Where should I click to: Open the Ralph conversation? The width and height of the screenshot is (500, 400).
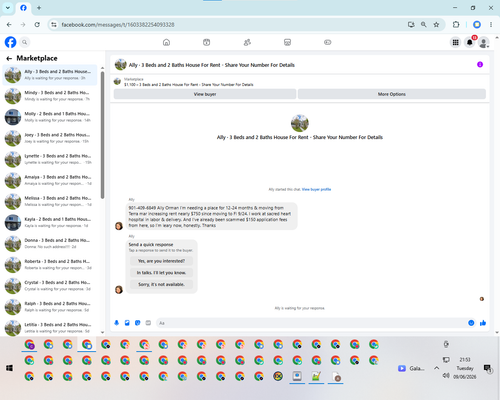click(x=50, y=307)
